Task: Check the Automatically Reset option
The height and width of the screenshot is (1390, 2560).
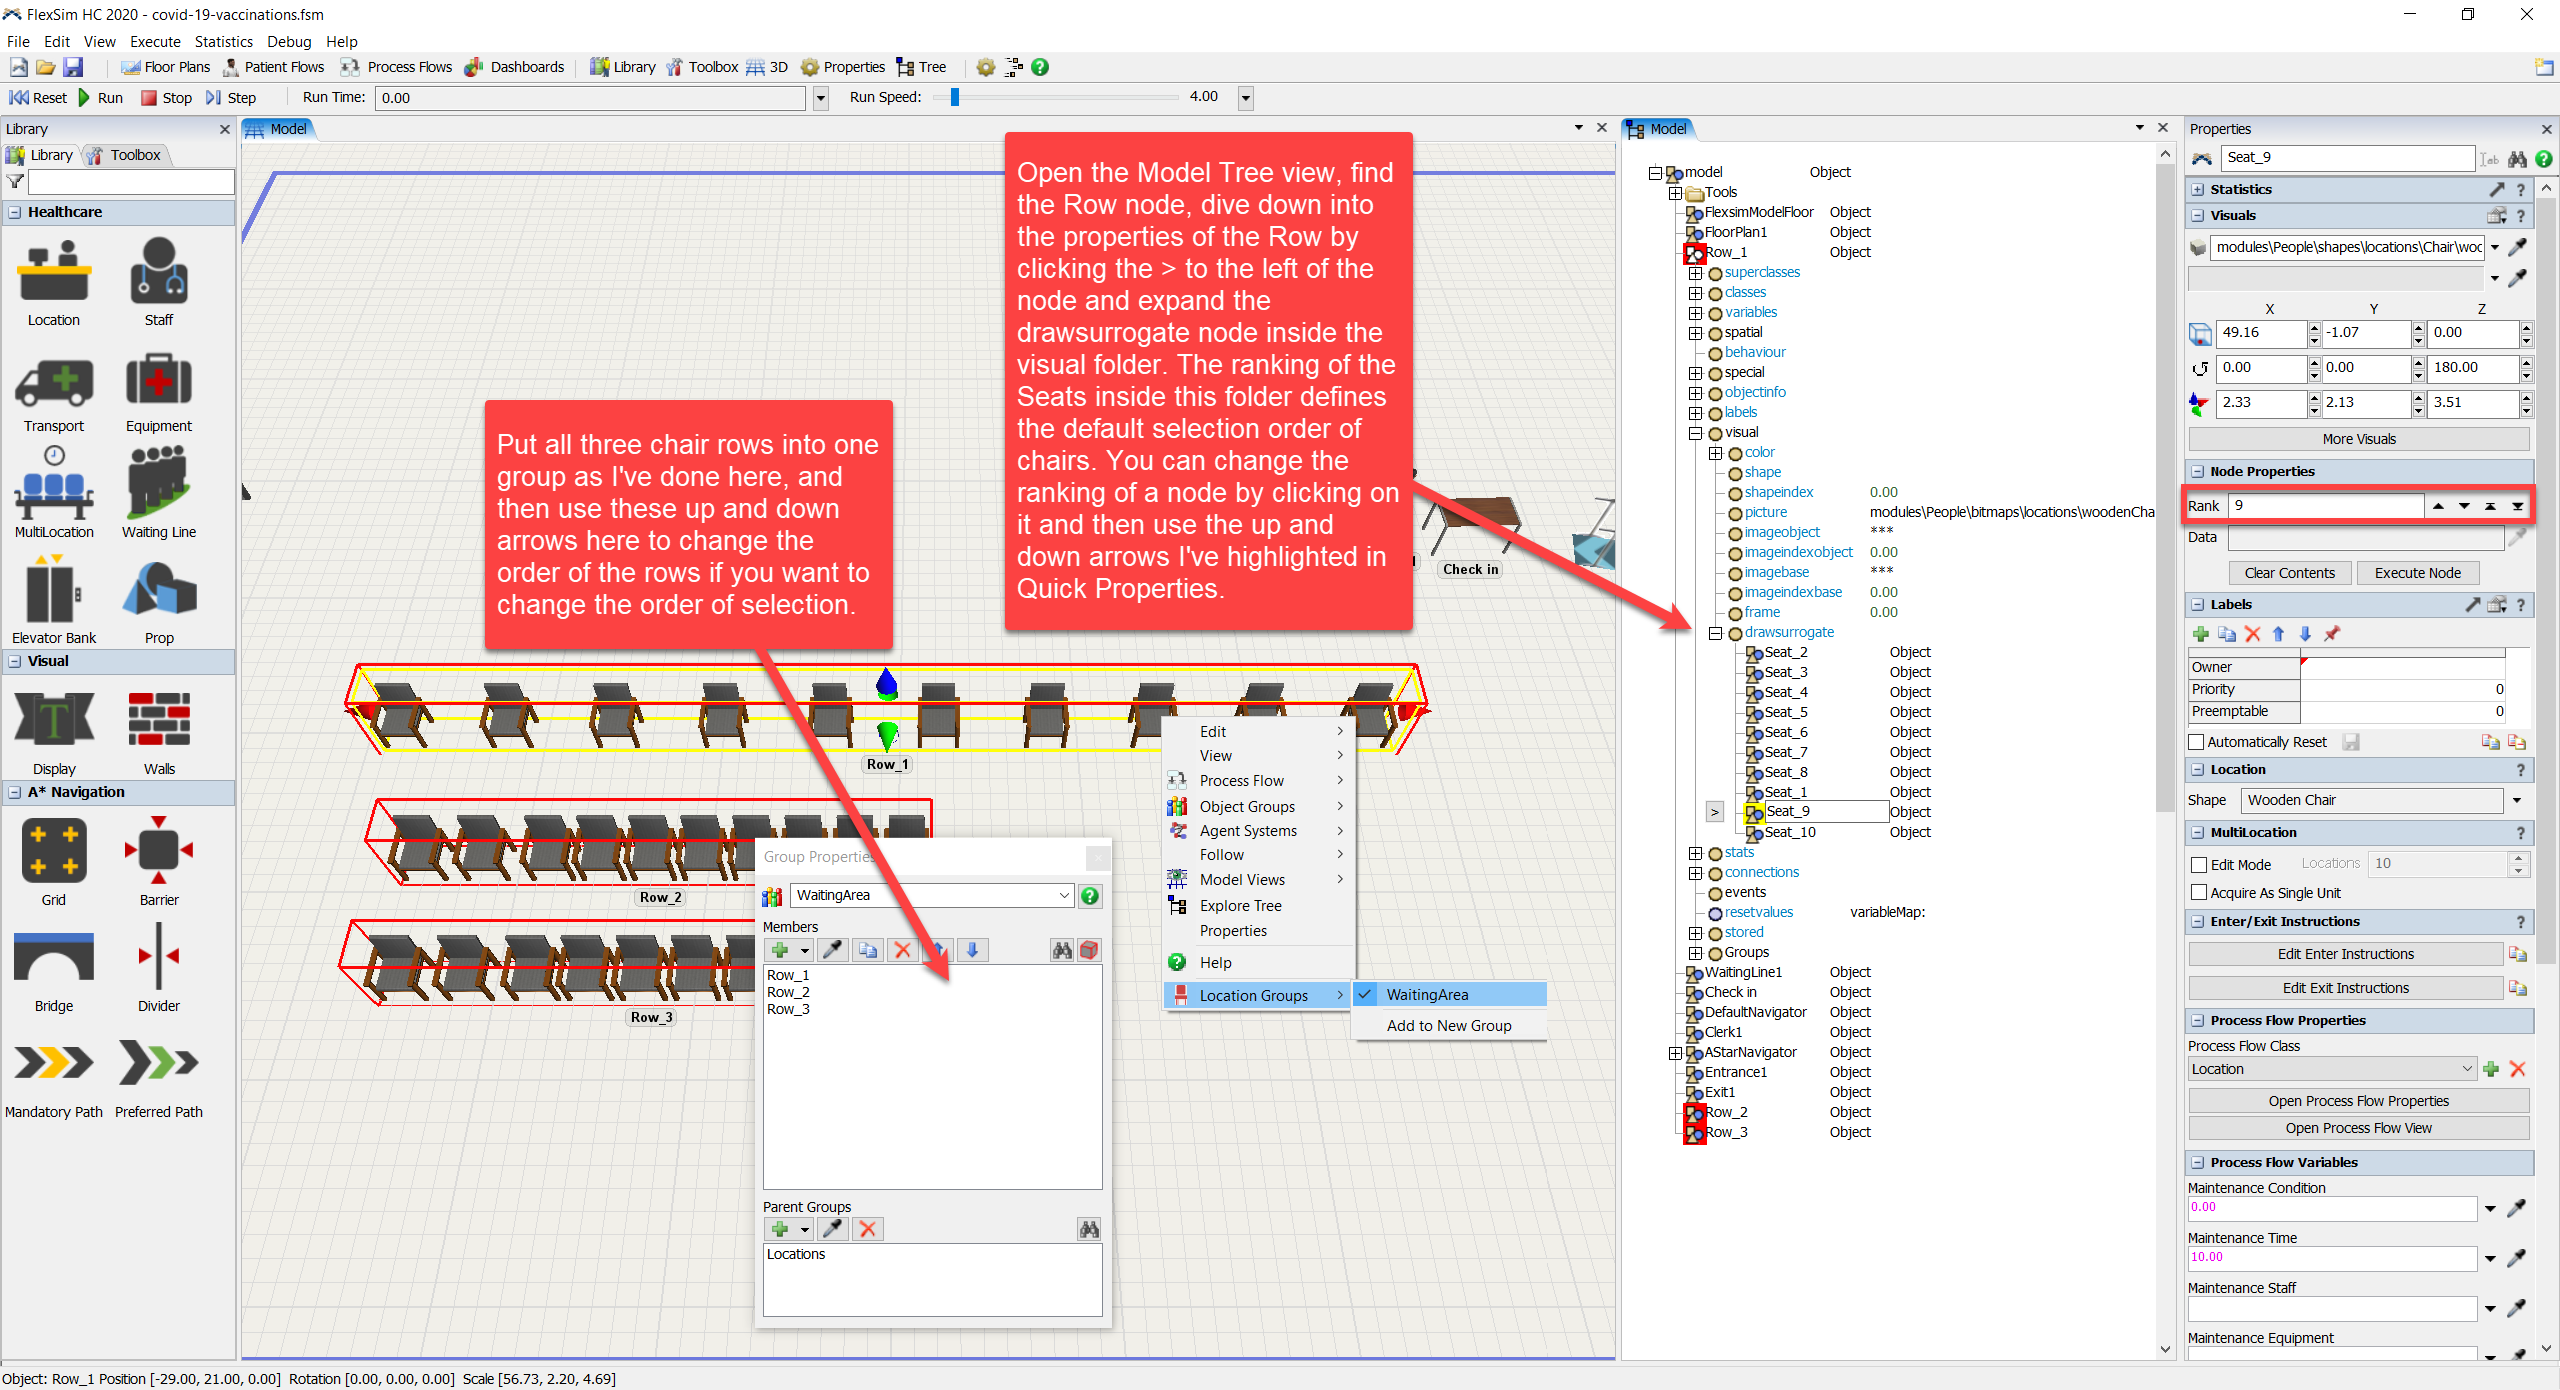Action: point(2197,742)
